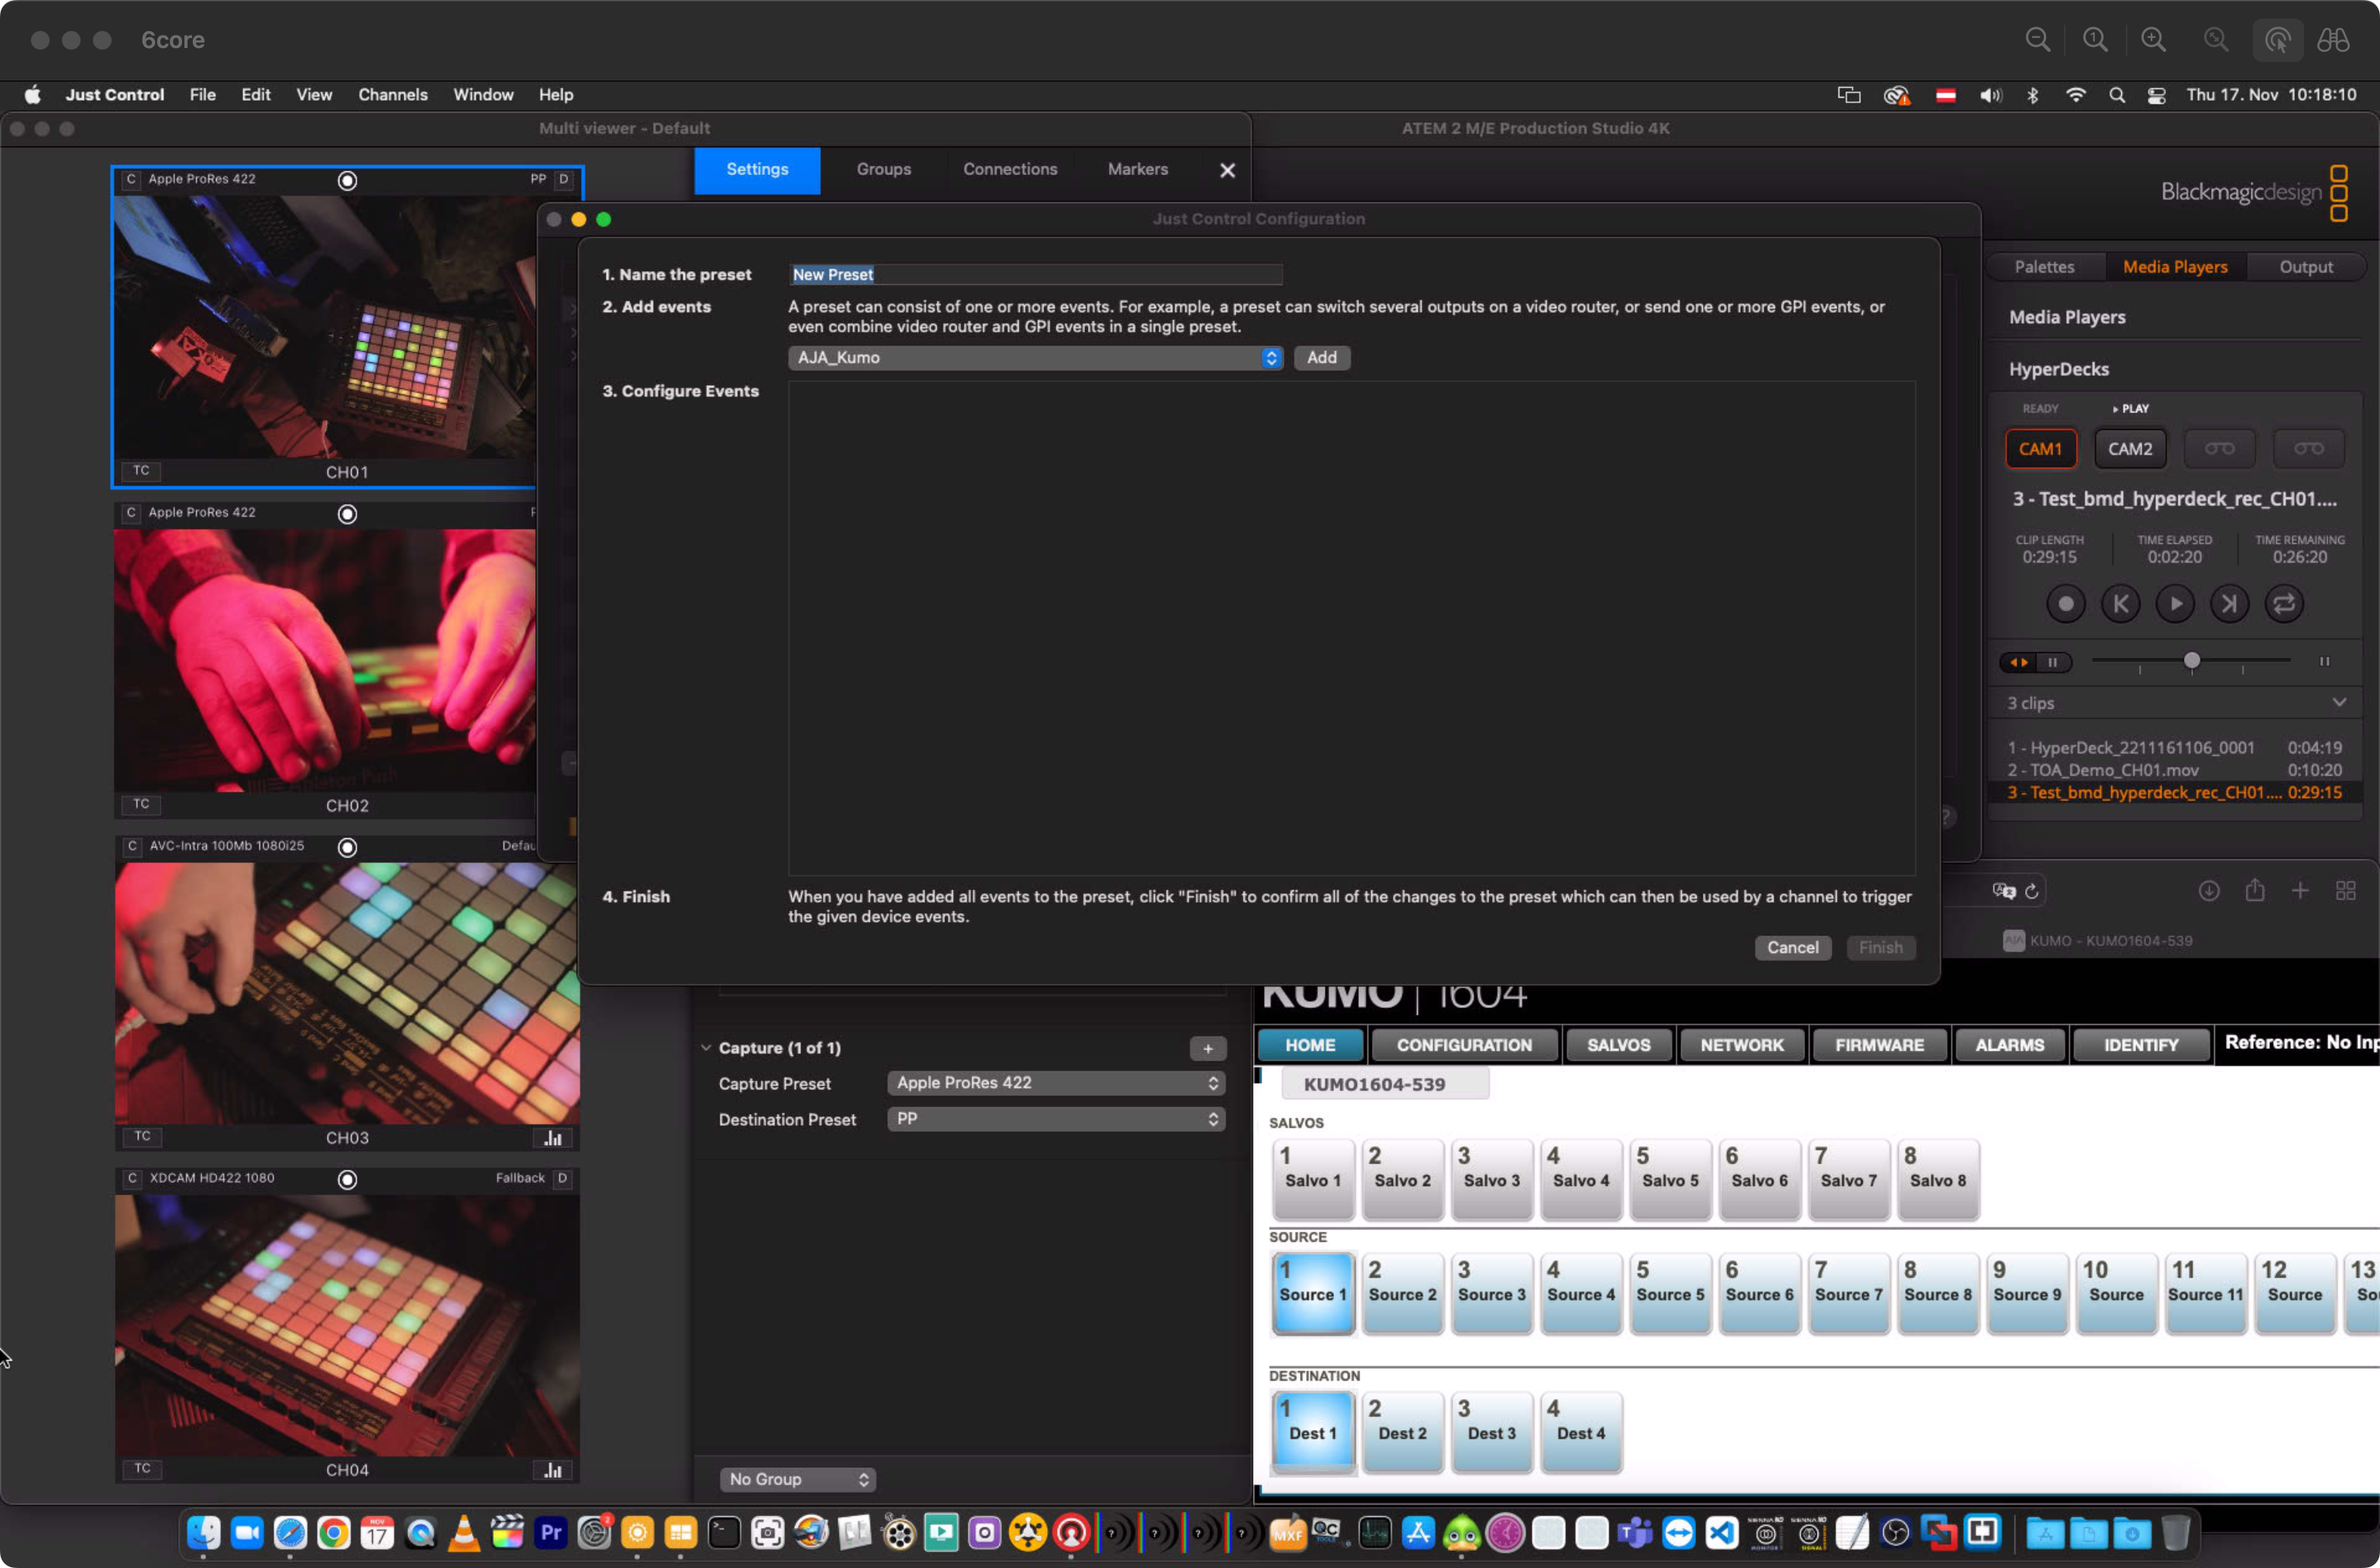The height and width of the screenshot is (1568, 2380).
Task: Select Dest 2 in KUMO
Action: point(1402,1432)
